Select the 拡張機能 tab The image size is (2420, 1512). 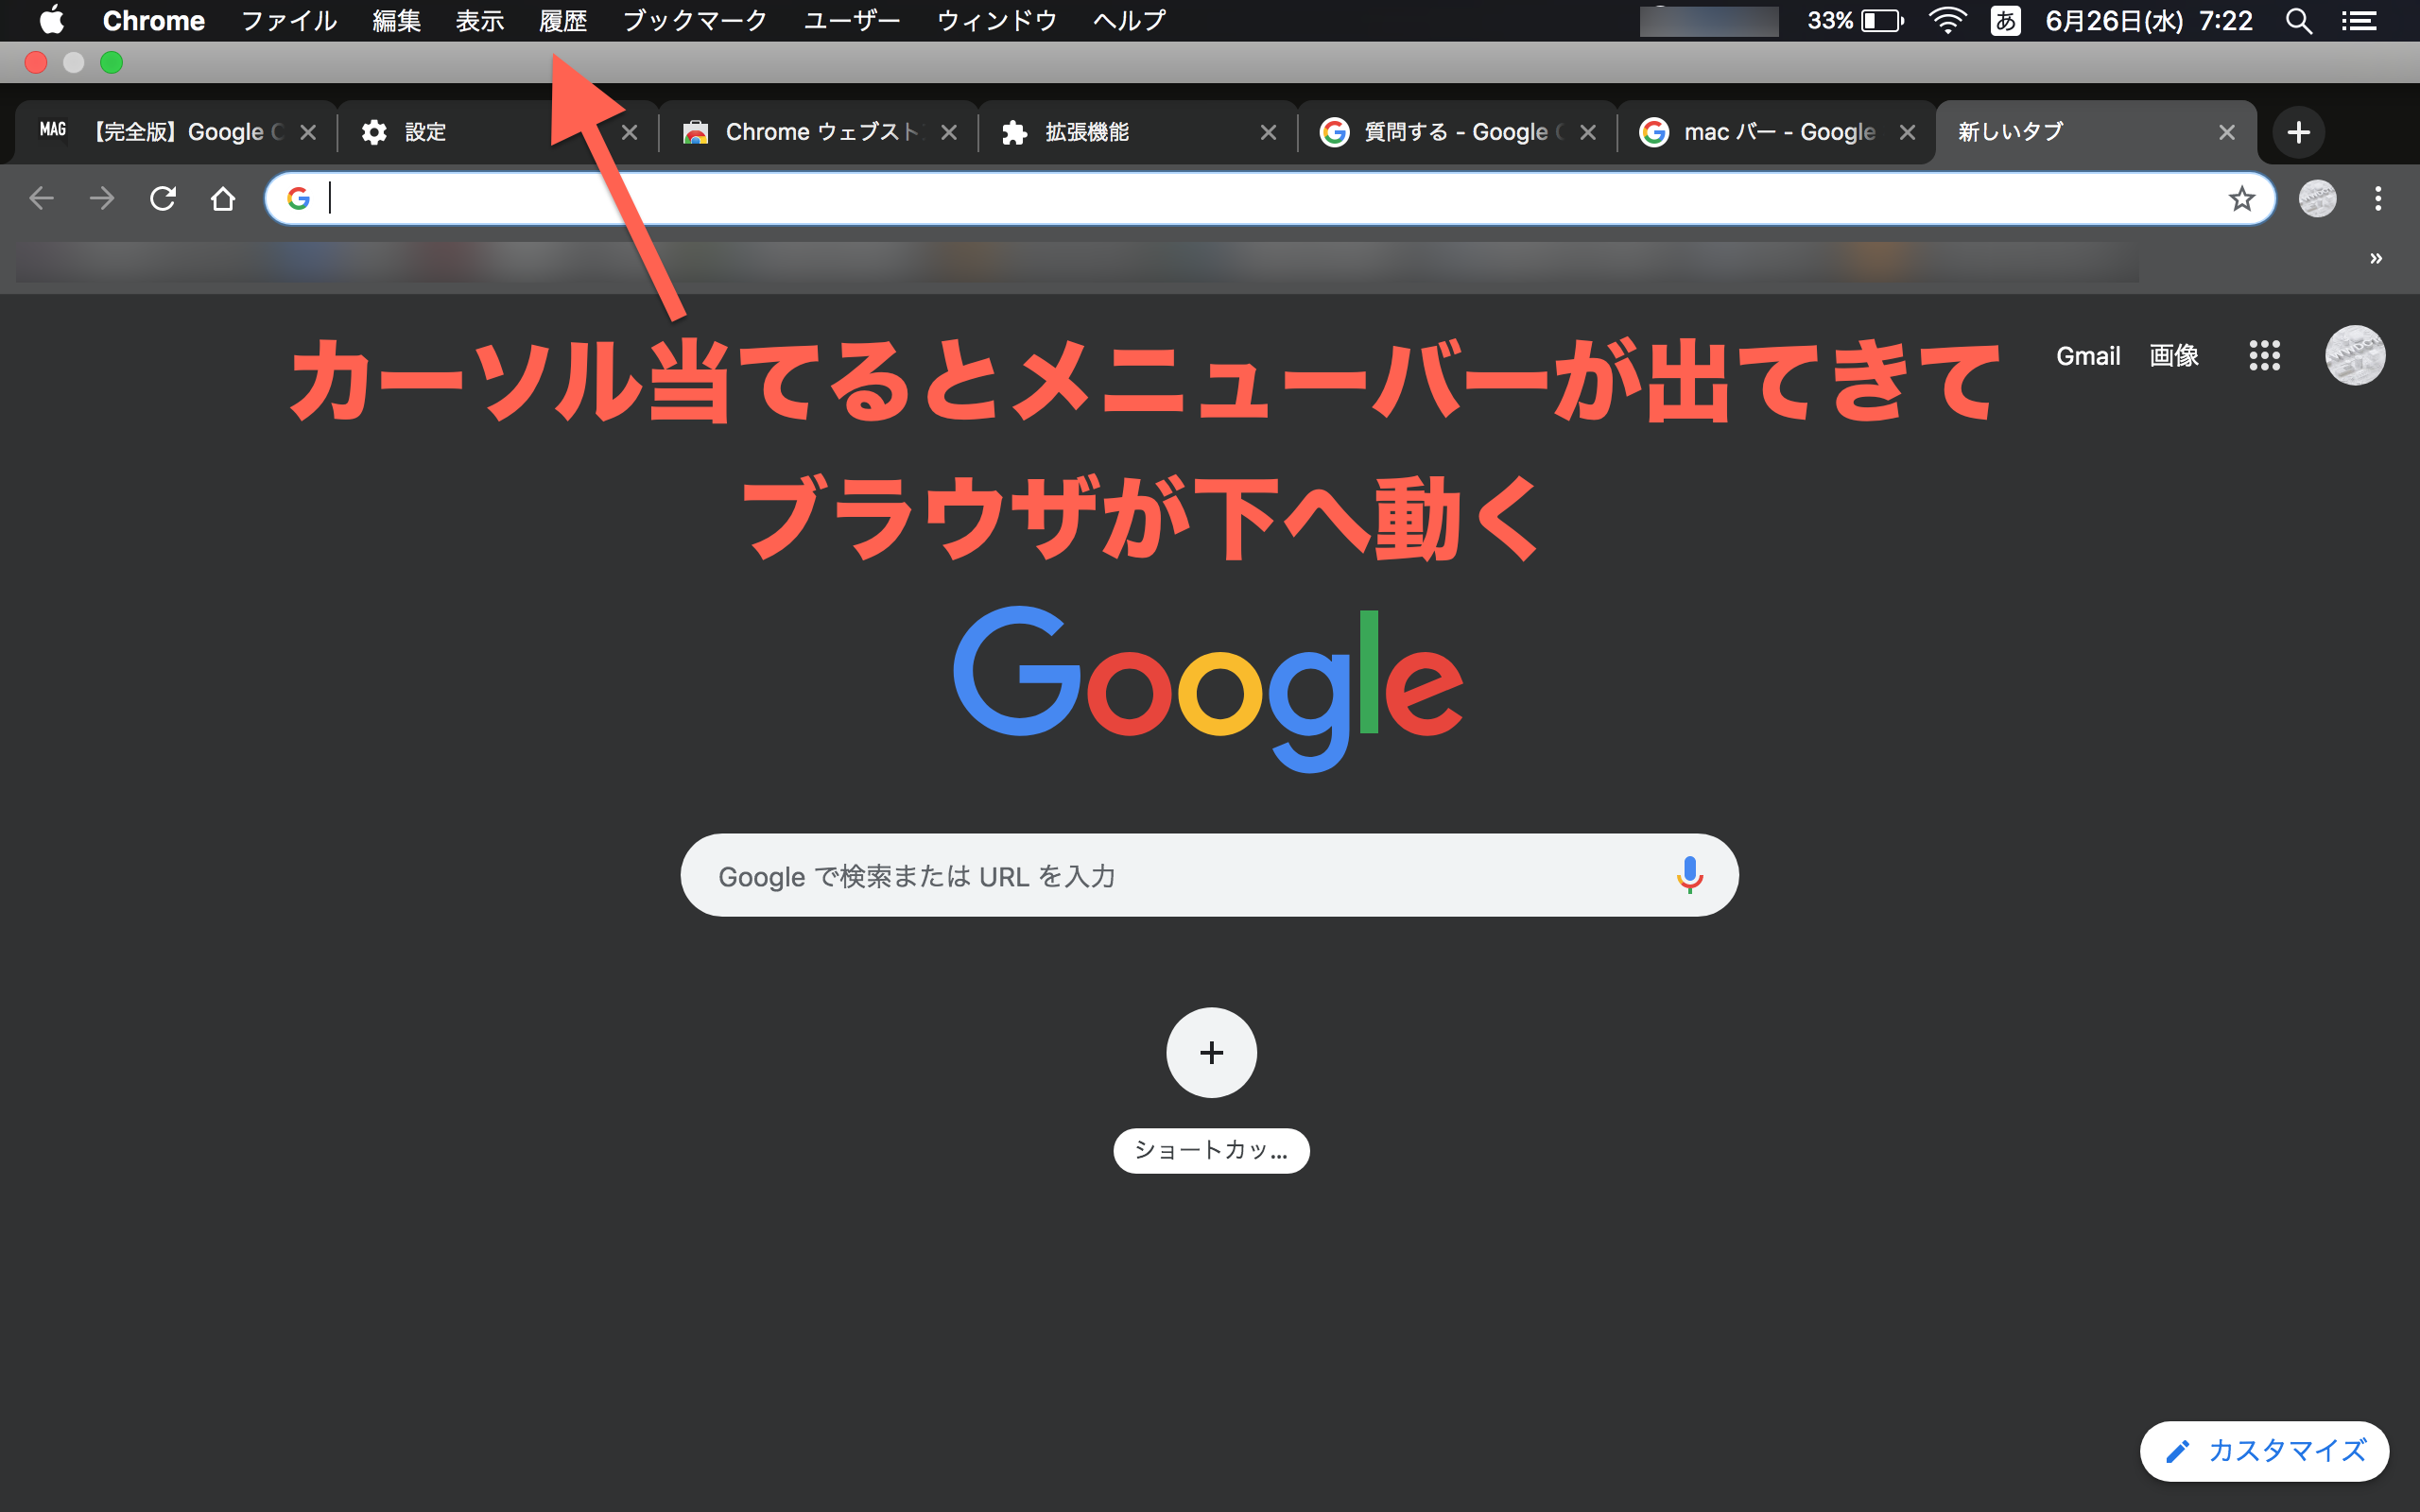(1131, 132)
